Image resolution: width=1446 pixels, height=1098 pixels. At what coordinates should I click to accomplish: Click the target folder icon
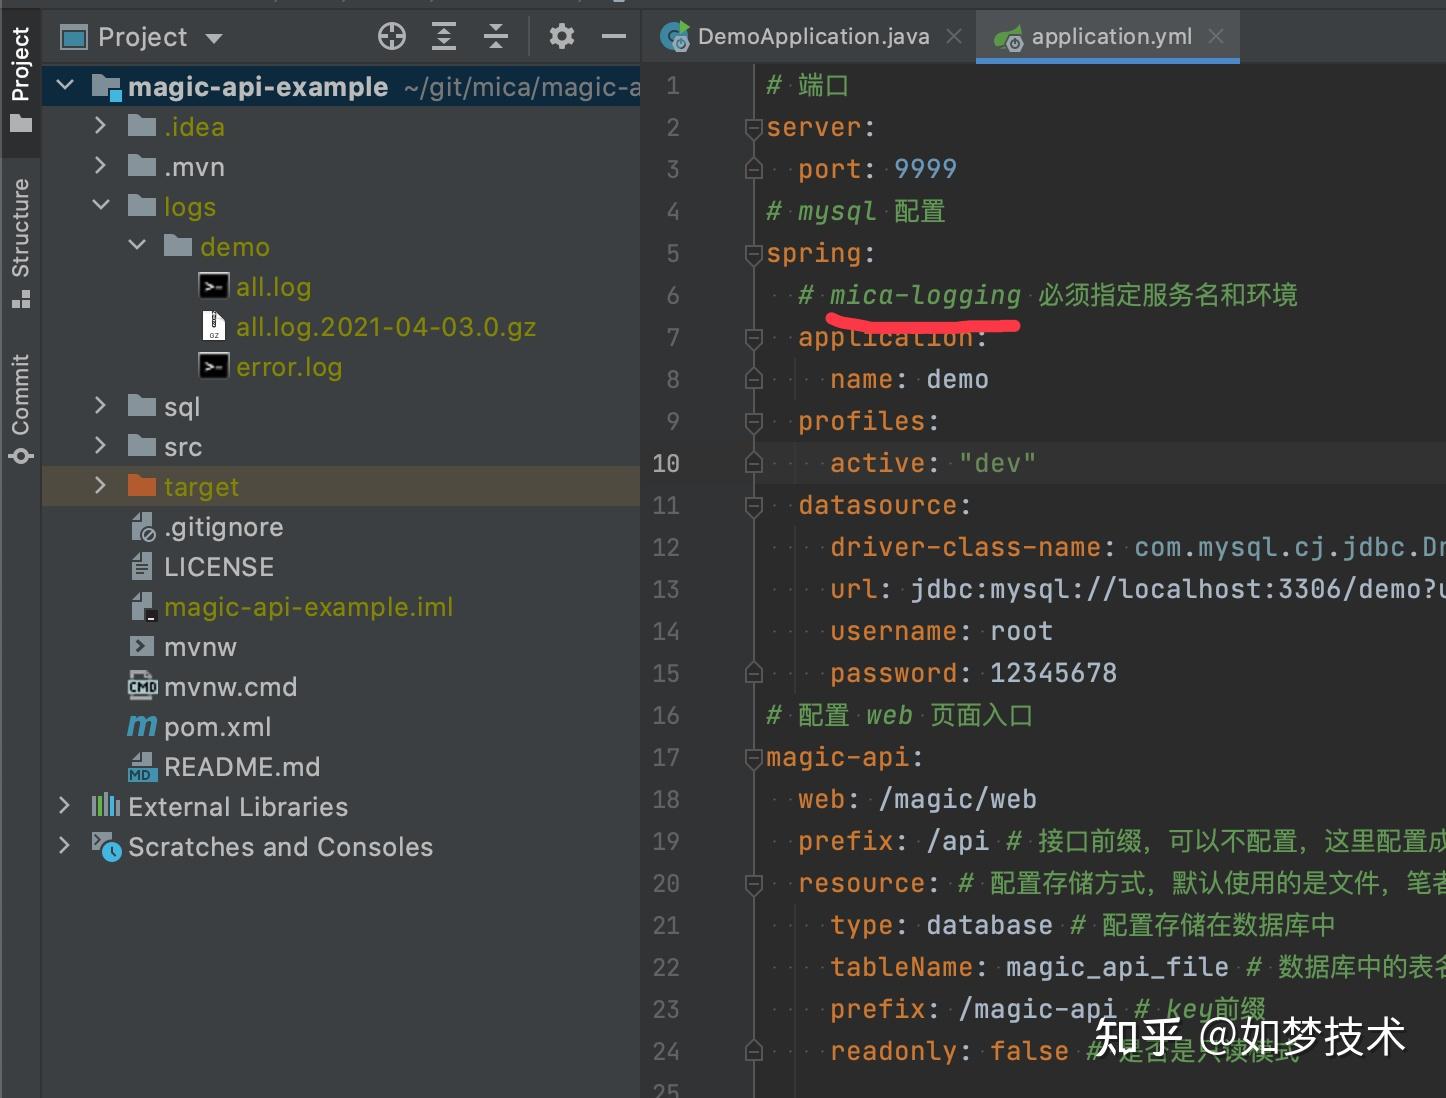pos(142,485)
